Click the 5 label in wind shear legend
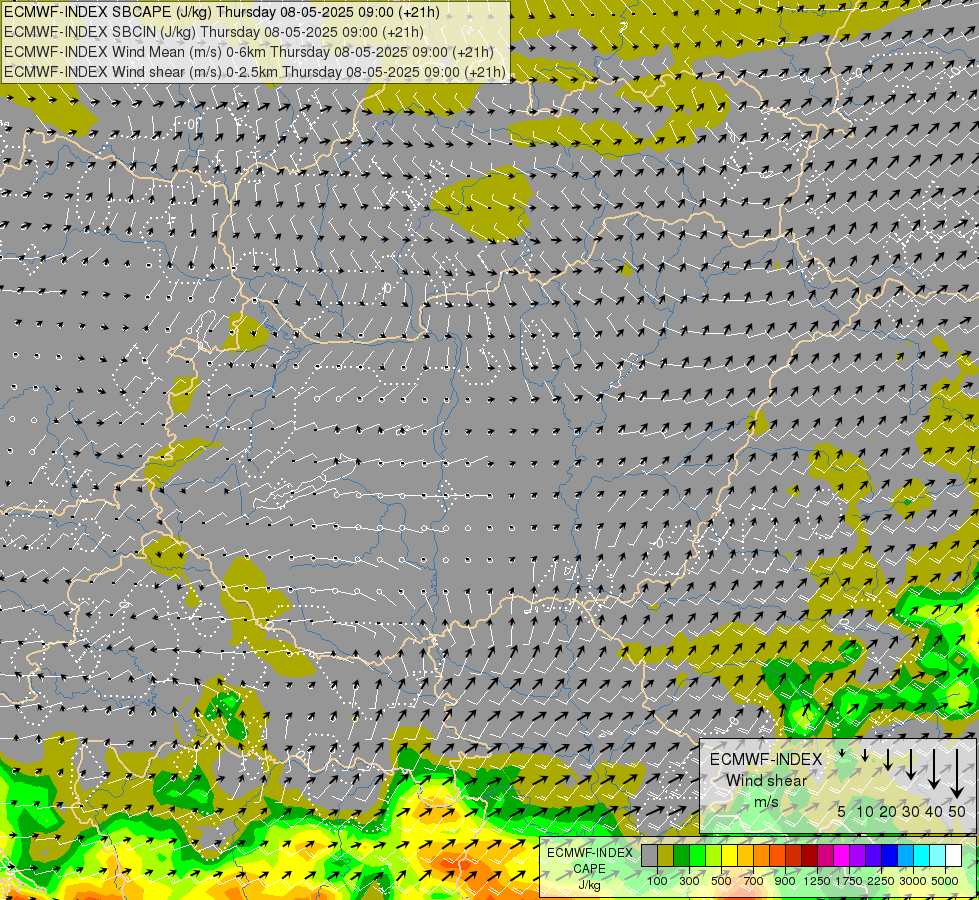Viewport: 979px width, 900px height. click(x=842, y=811)
